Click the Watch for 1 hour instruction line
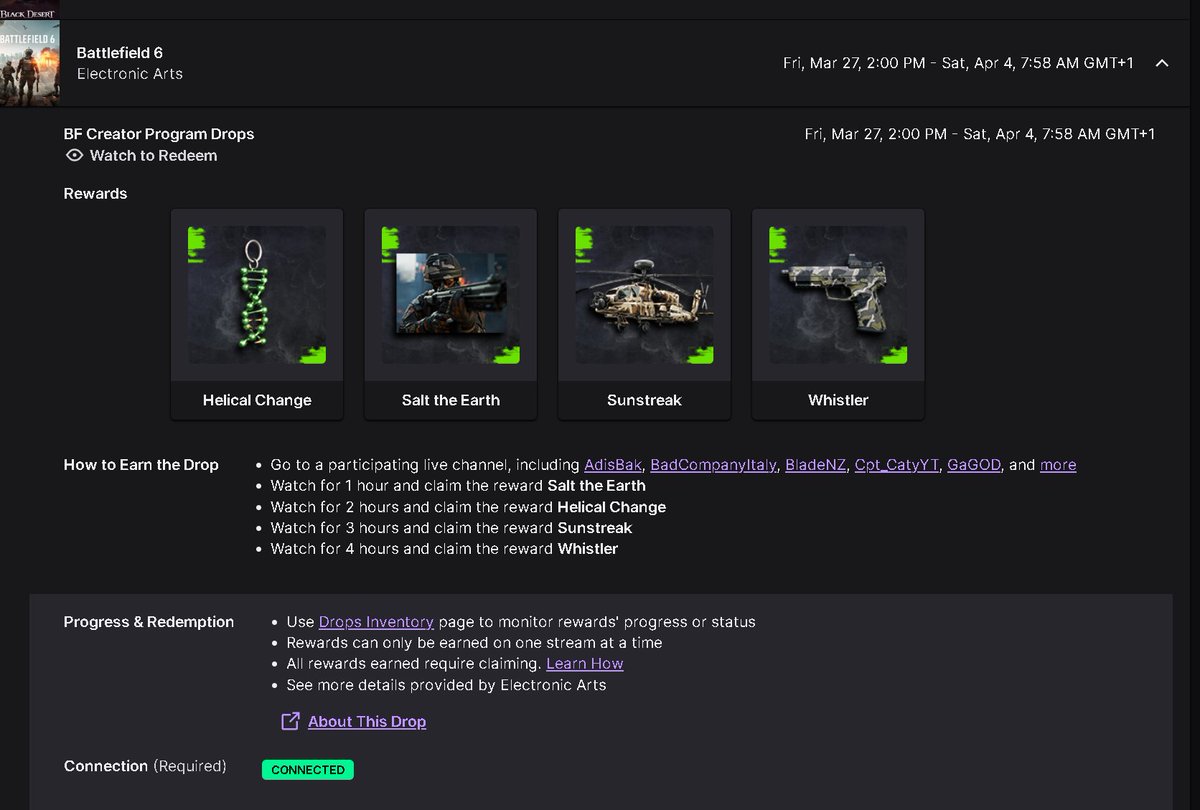1200x810 pixels. [458, 486]
